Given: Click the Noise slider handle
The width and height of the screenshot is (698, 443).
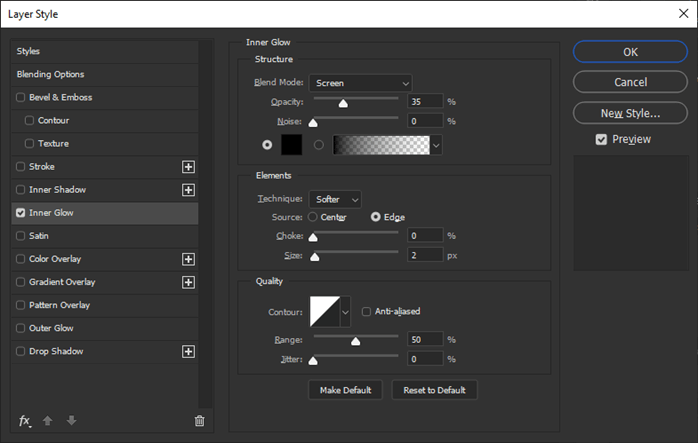Looking at the screenshot, I should 313,123.
